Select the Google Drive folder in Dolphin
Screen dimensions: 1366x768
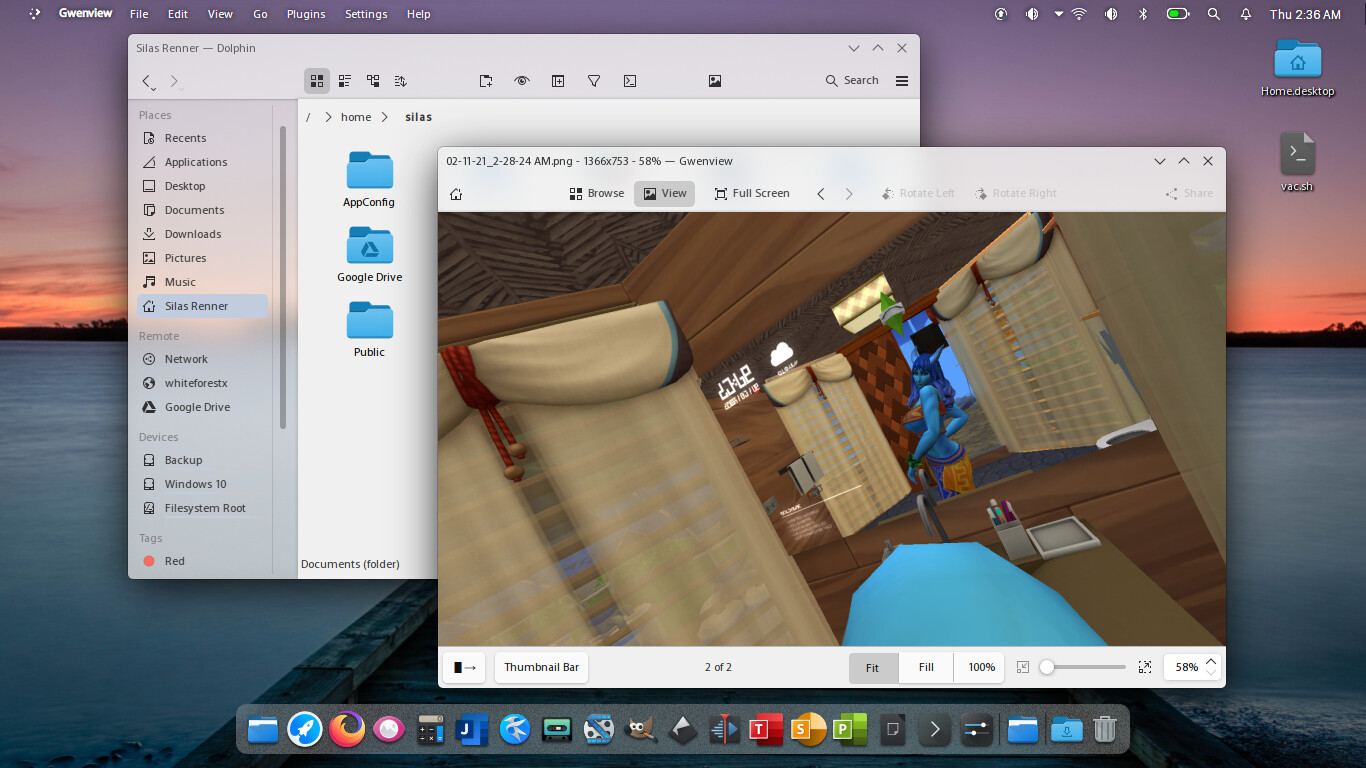(369, 255)
